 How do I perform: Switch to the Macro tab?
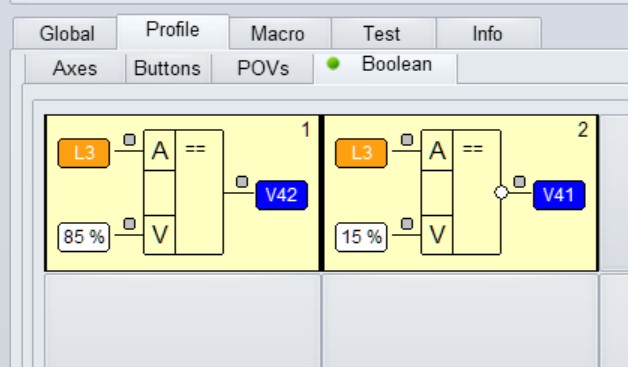[x=278, y=34]
